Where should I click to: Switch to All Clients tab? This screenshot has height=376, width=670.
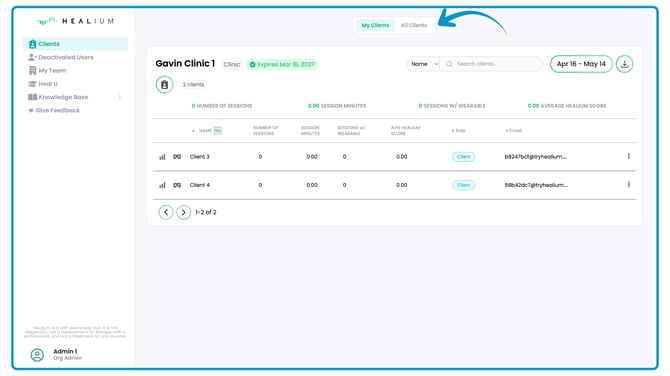(x=414, y=25)
